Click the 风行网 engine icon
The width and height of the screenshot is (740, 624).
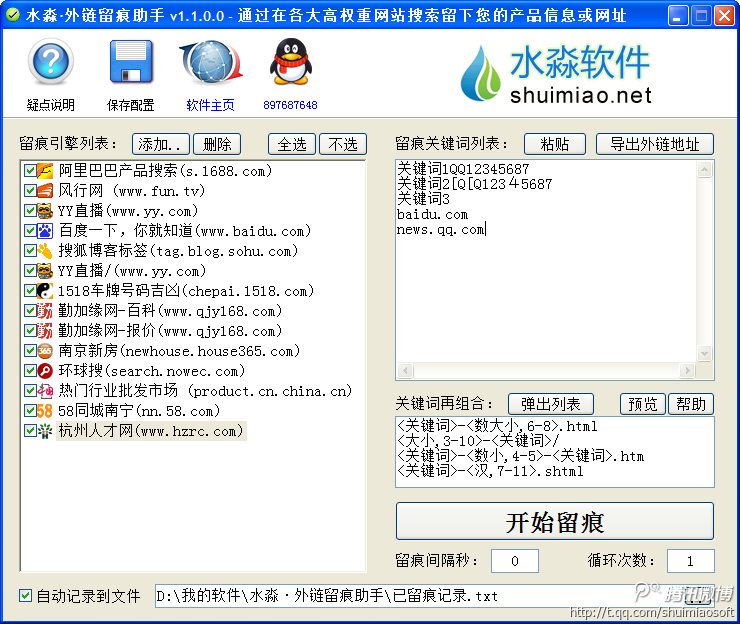point(45,191)
